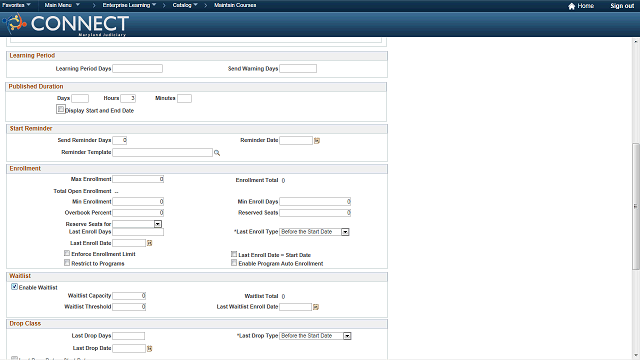Uncheck the Enable Waitlist checkbox
The width and height of the screenshot is (640, 360).
(x=14, y=287)
